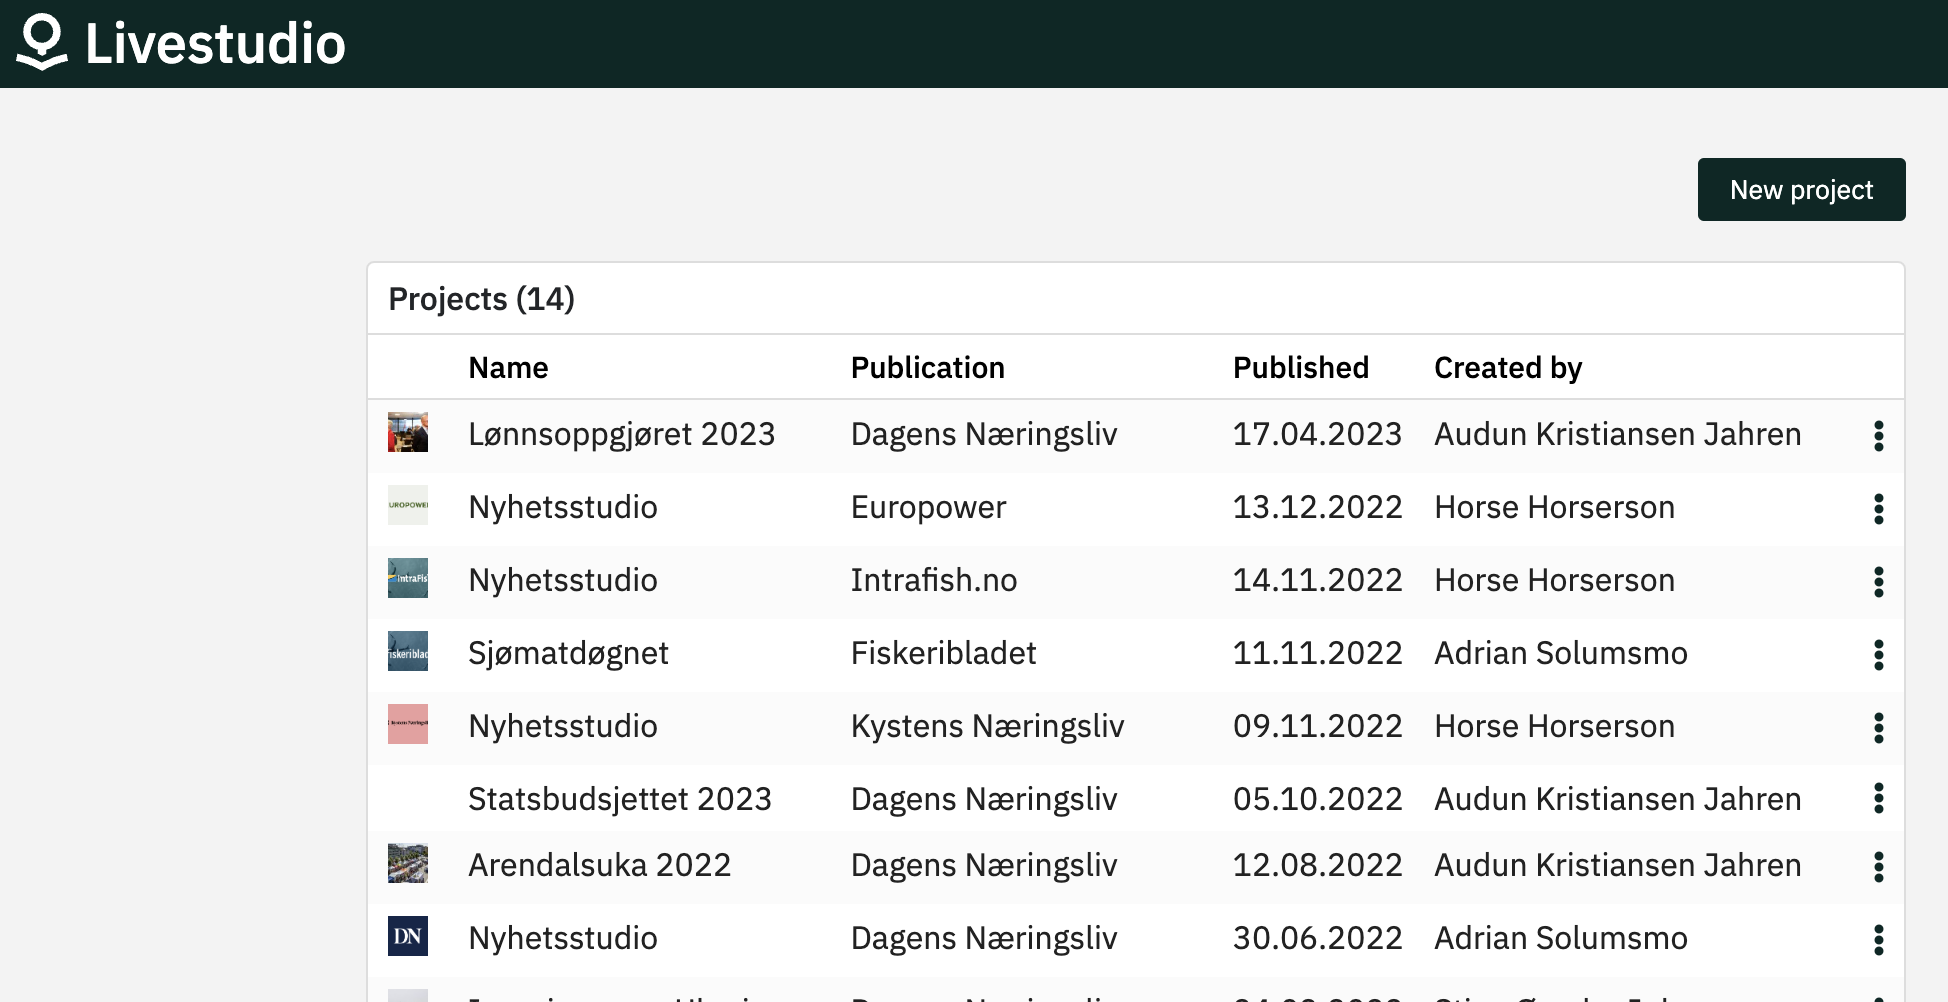Open the three-dot menu for Sjømatdøgnet
This screenshot has height=1002, width=1948.
[x=1879, y=655]
